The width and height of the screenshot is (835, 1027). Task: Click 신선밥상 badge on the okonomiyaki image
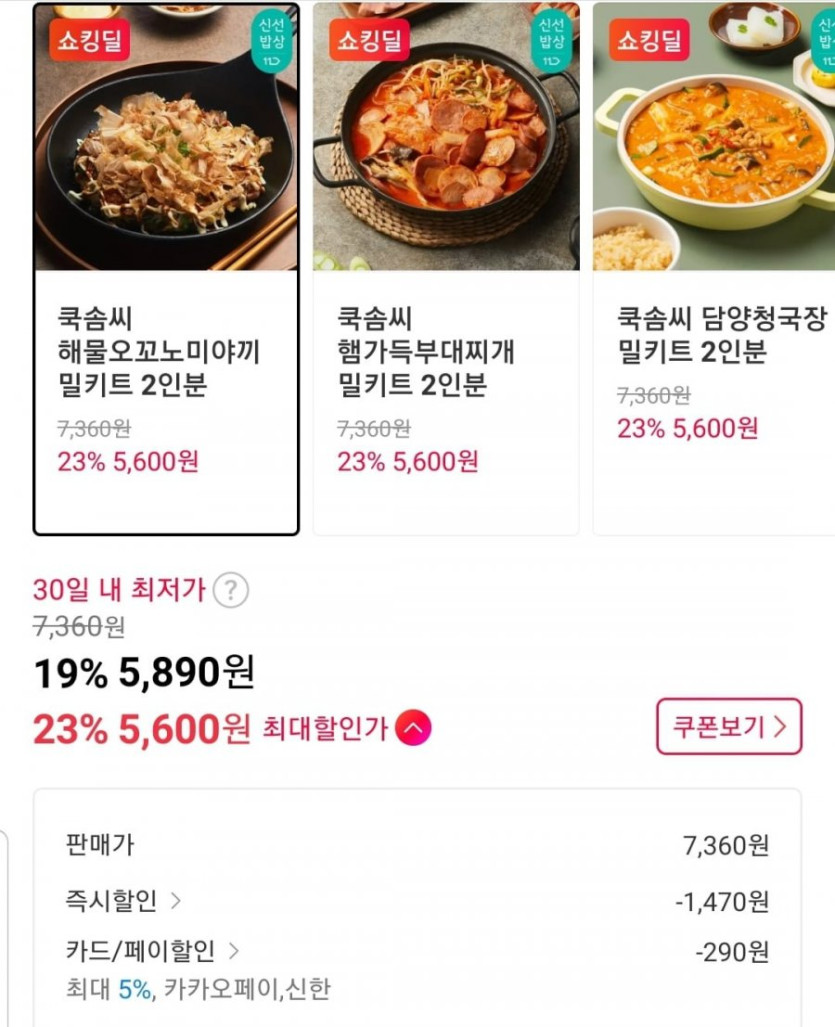click(x=271, y=41)
